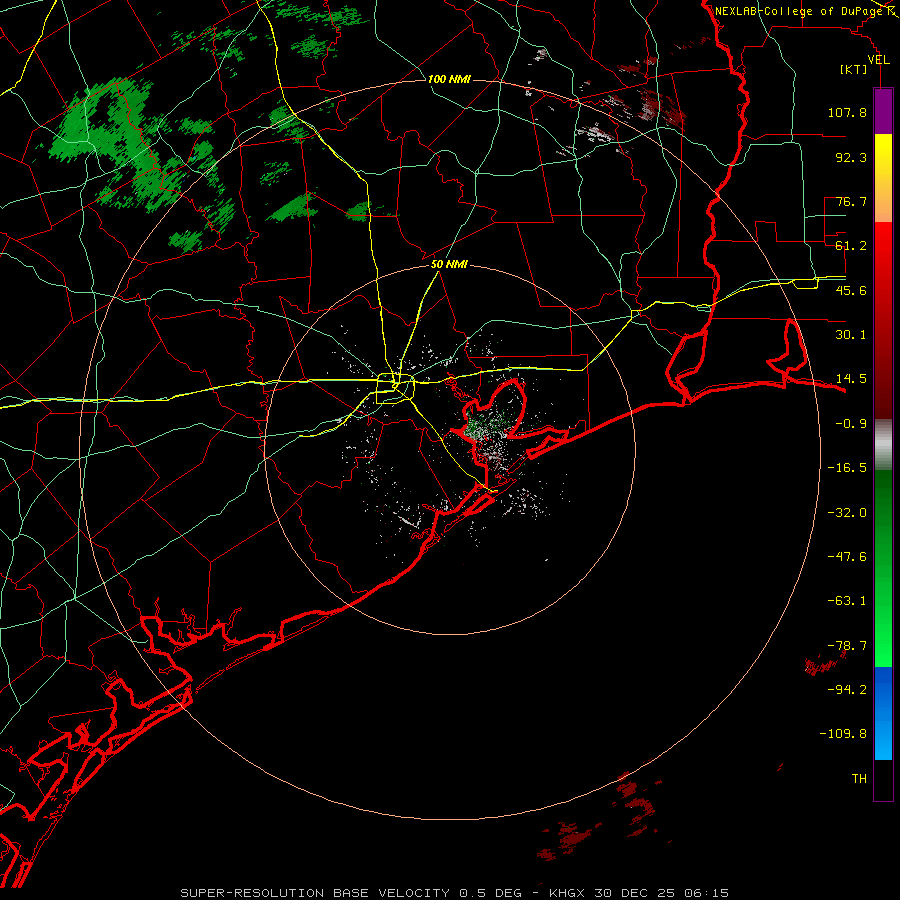900x900 pixels.
Task: Click the 92.3 velocity scale value
Action: tap(851, 157)
